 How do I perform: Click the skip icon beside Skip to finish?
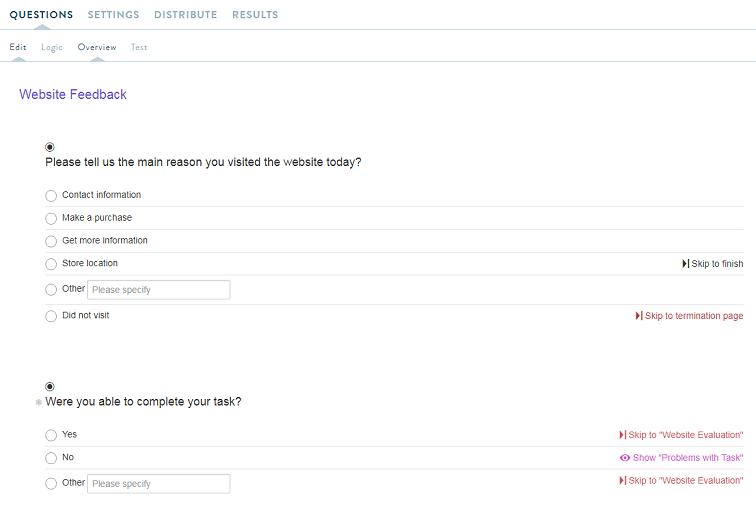[686, 264]
